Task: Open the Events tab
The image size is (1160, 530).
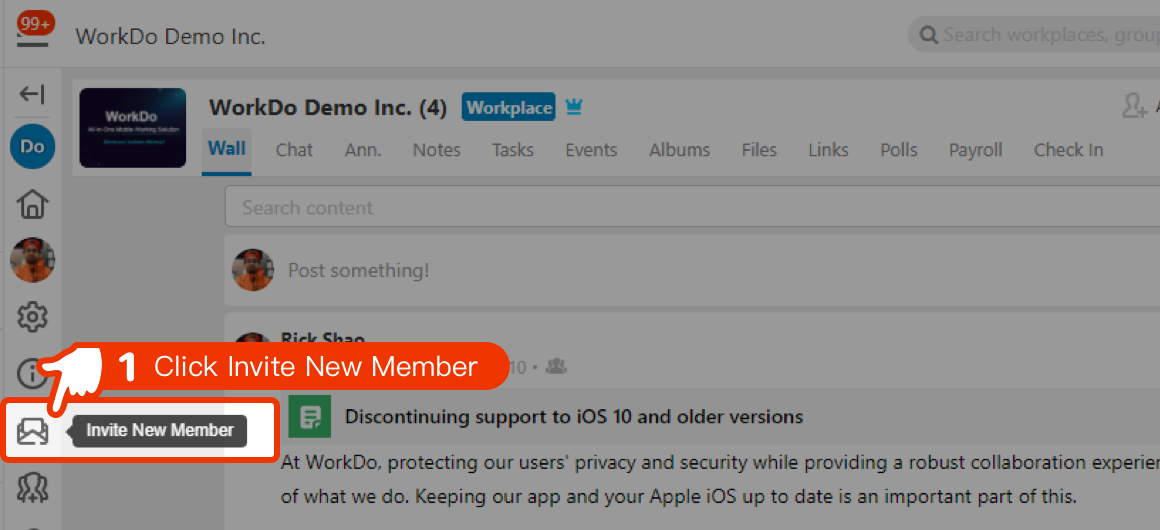Action: (591, 150)
